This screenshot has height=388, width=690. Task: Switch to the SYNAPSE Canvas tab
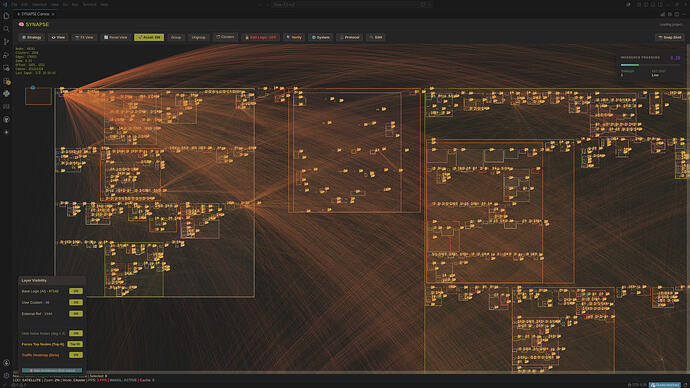pos(35,14)
